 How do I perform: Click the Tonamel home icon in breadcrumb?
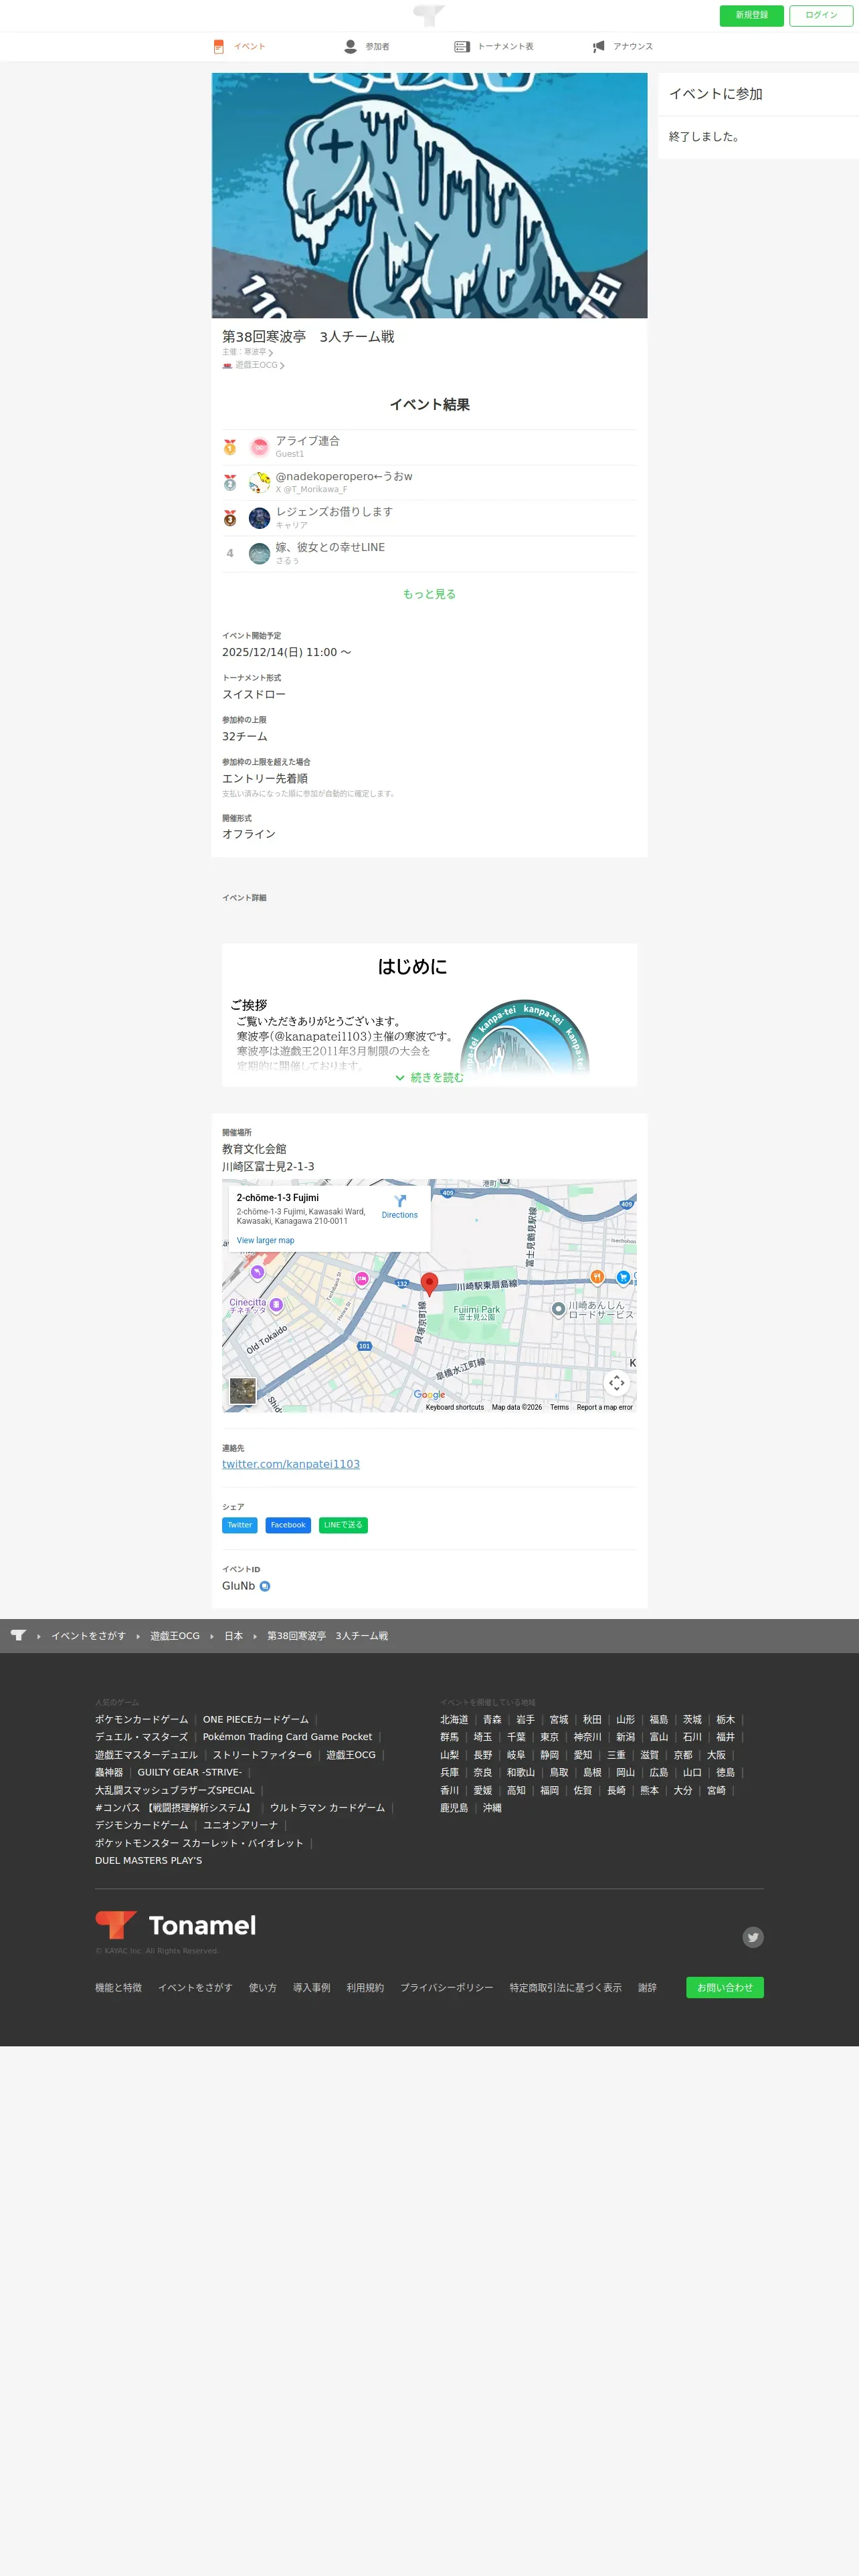[x=18, y=1635]
